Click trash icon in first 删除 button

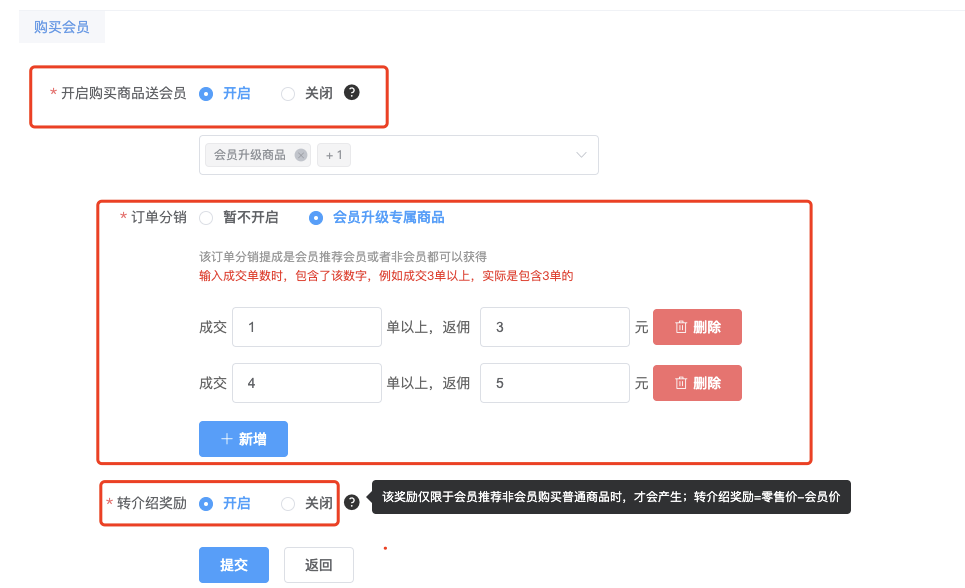tap(681, 327)
